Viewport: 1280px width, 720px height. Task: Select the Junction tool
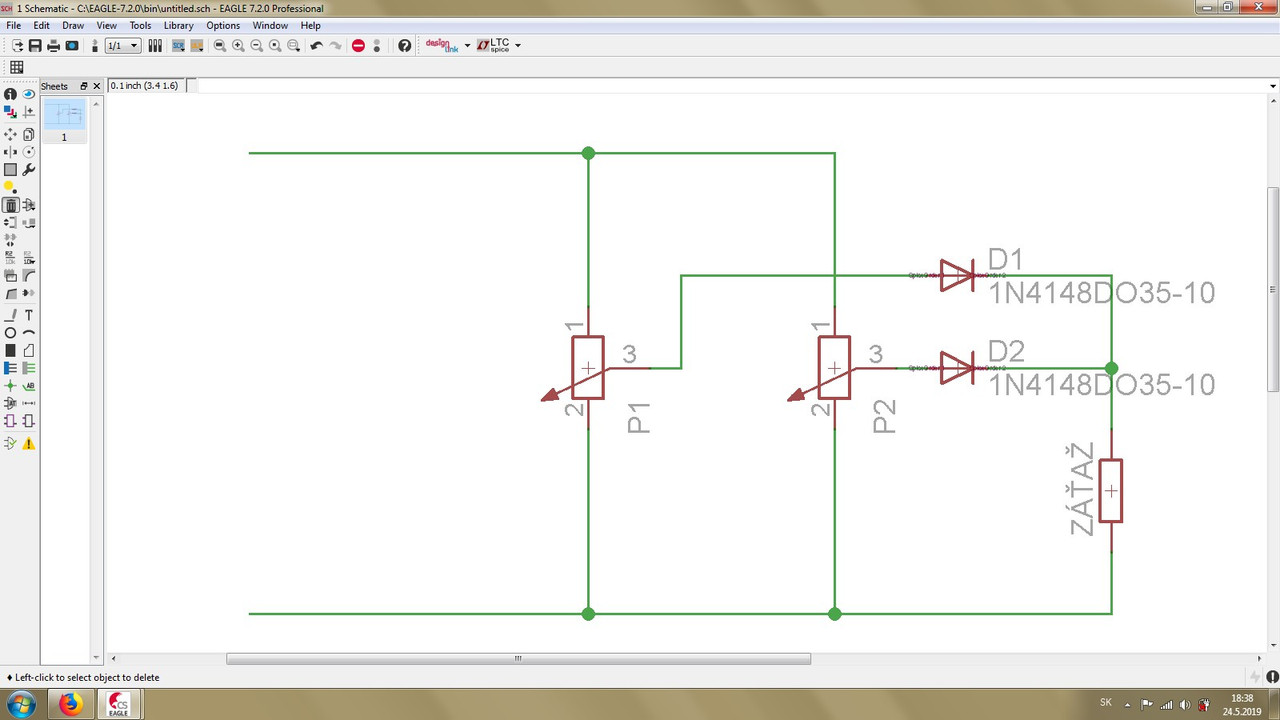point(10,386)
